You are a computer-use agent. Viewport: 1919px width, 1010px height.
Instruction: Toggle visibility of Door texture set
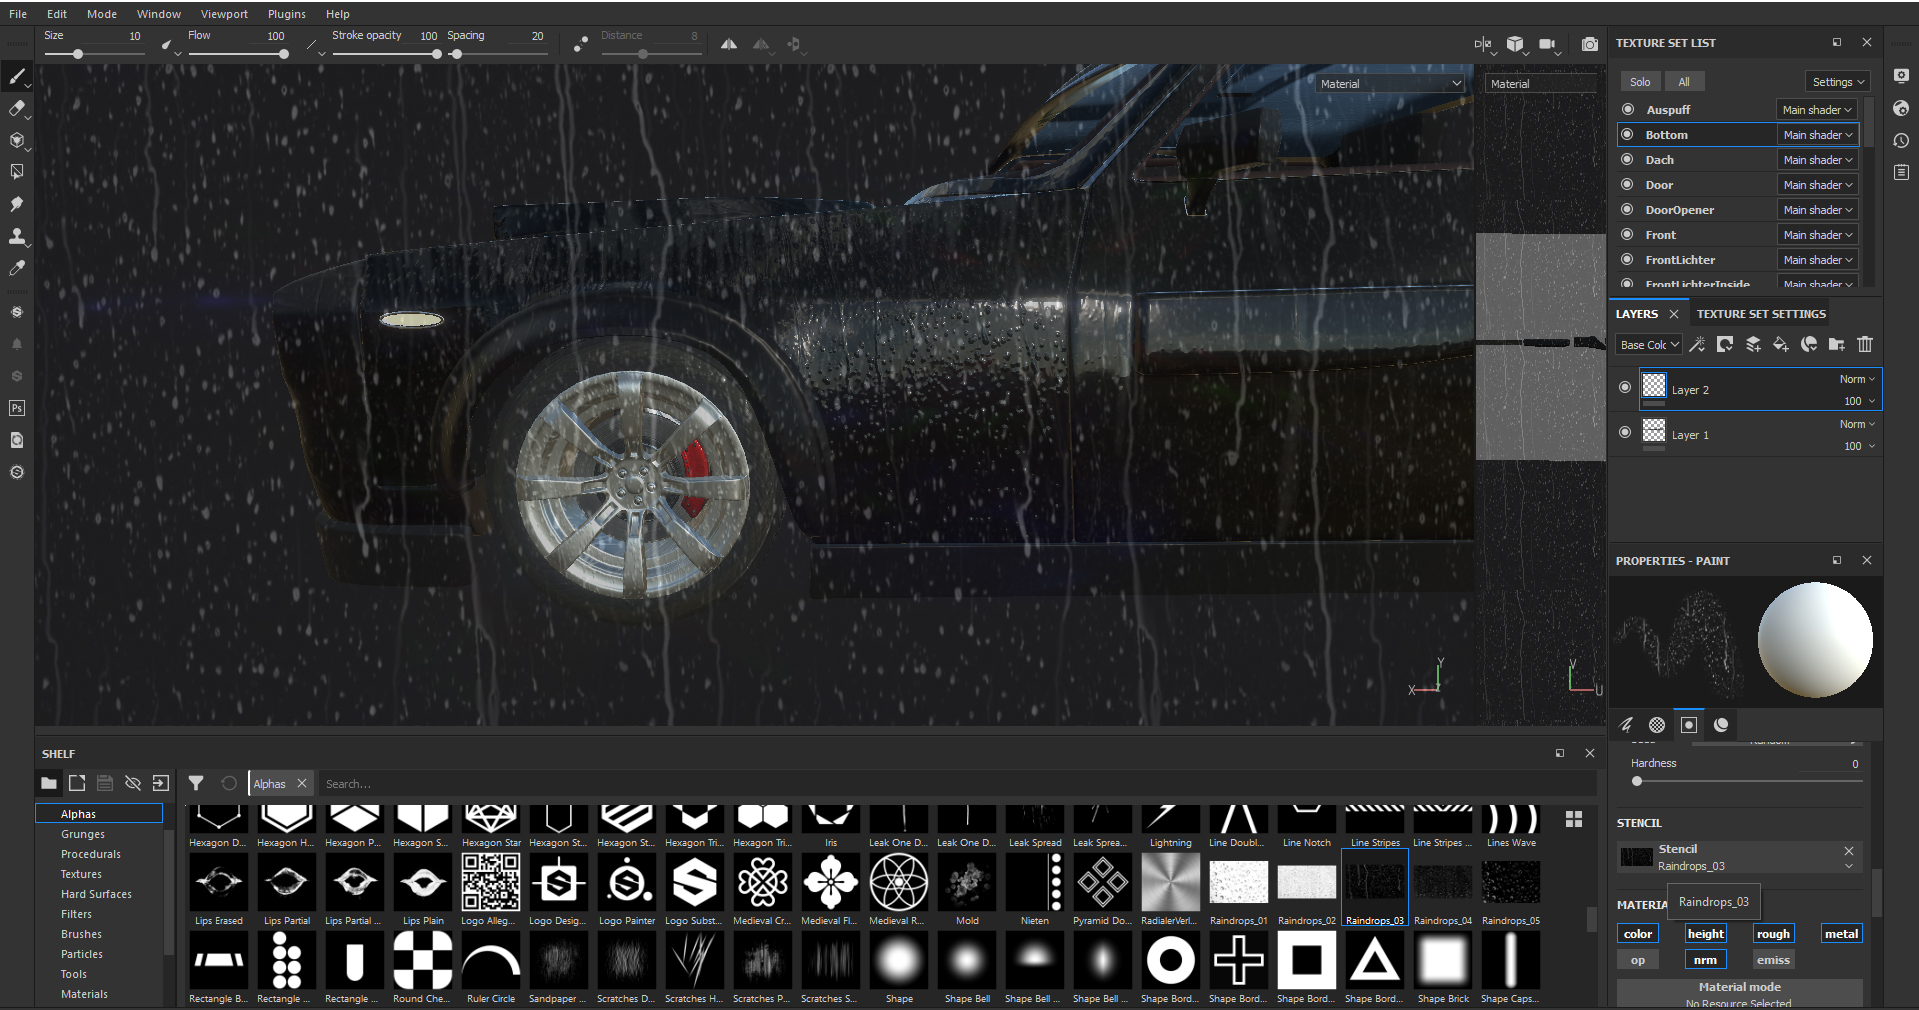click(1627, 185)
